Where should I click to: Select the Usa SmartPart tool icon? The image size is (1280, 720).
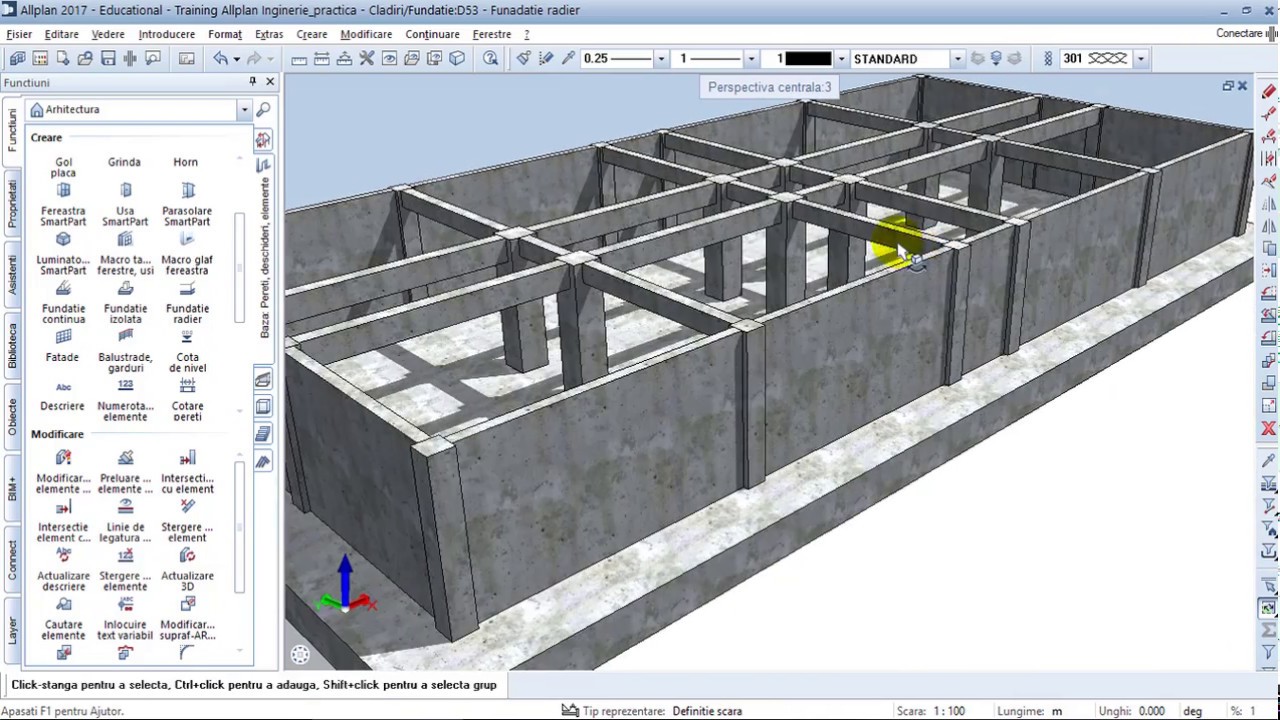125,190
